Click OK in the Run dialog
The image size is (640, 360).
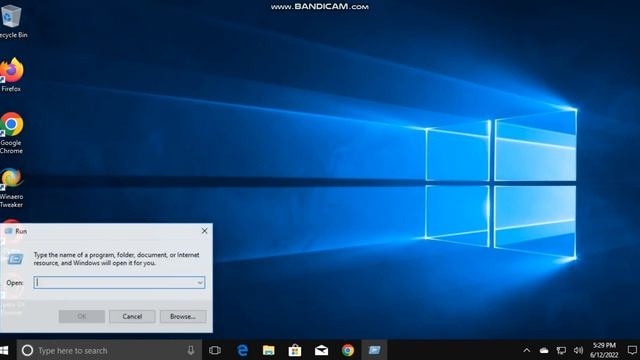coord(82,316)
